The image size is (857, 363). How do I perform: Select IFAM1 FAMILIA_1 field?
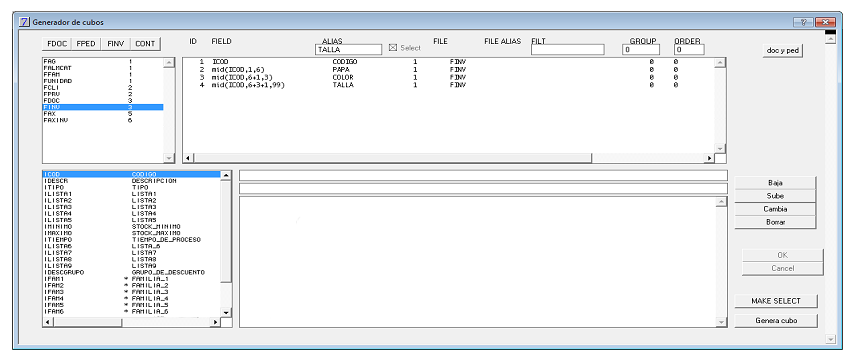pyautogui.click(x=131, y=279)
